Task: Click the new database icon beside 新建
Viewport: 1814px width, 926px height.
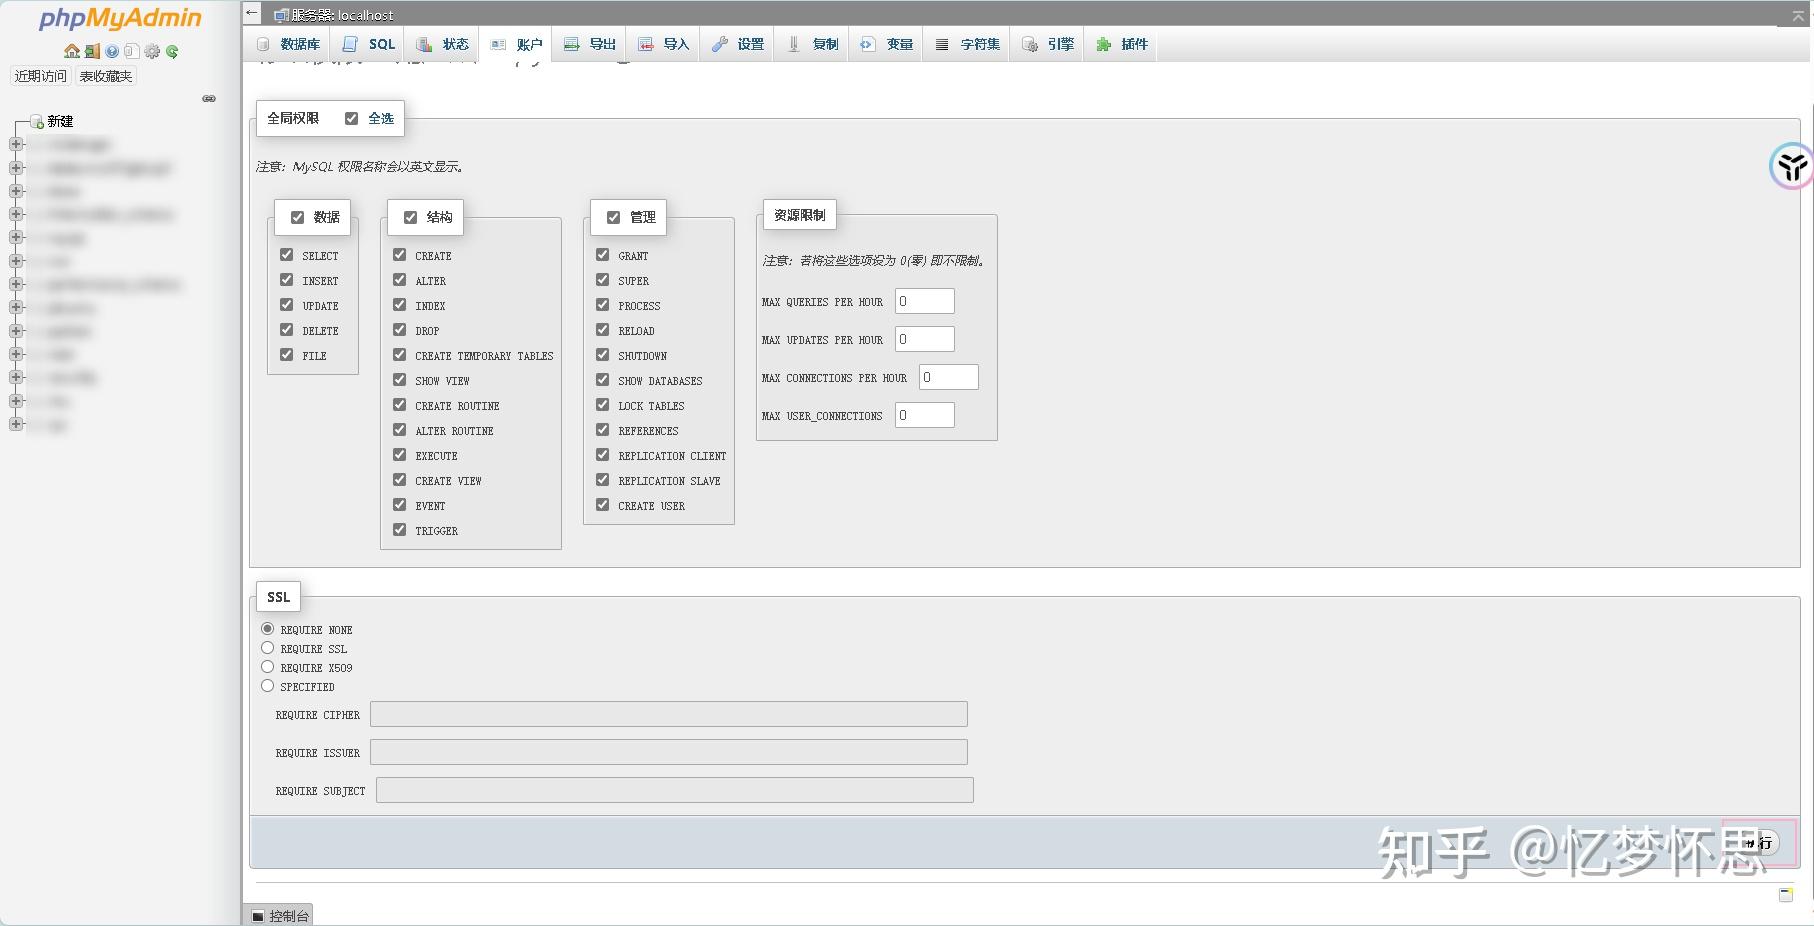Action: (x=37, y=121)
